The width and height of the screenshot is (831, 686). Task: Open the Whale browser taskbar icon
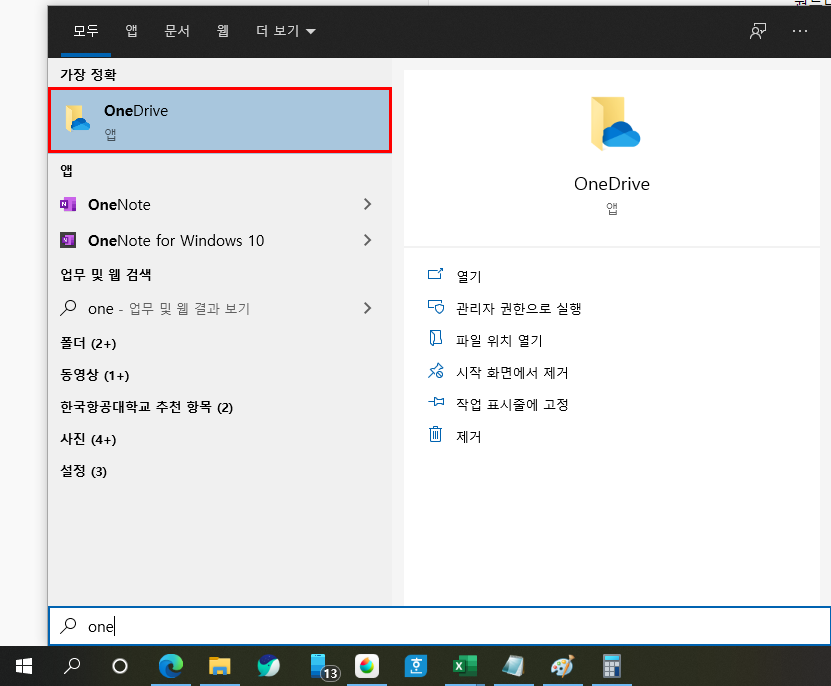pyautogui.click(x=268, y=666)
